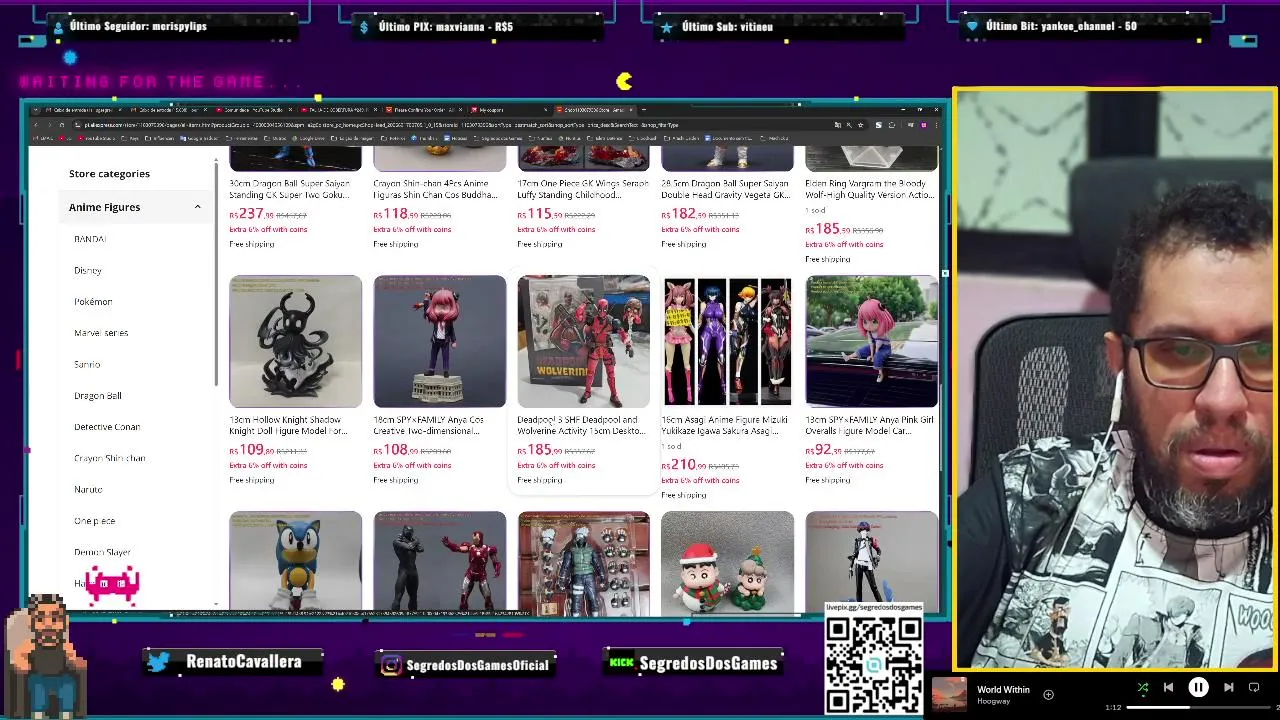Open the Kakashi action figure image
Image resolution: width=1280 pixels, height=720 pixels.
584,562
